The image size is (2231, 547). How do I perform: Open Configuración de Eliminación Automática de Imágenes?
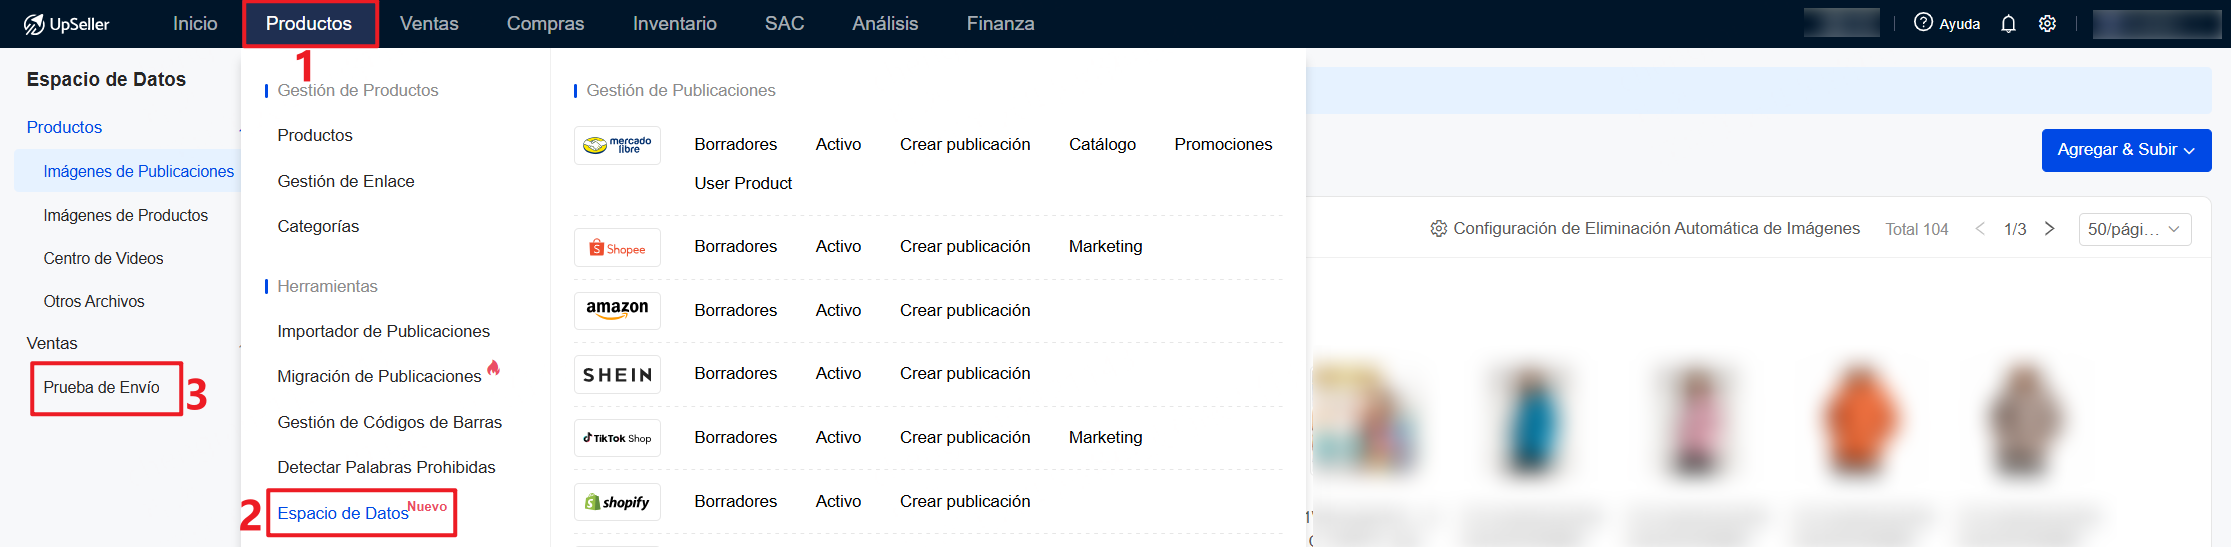1645,229
